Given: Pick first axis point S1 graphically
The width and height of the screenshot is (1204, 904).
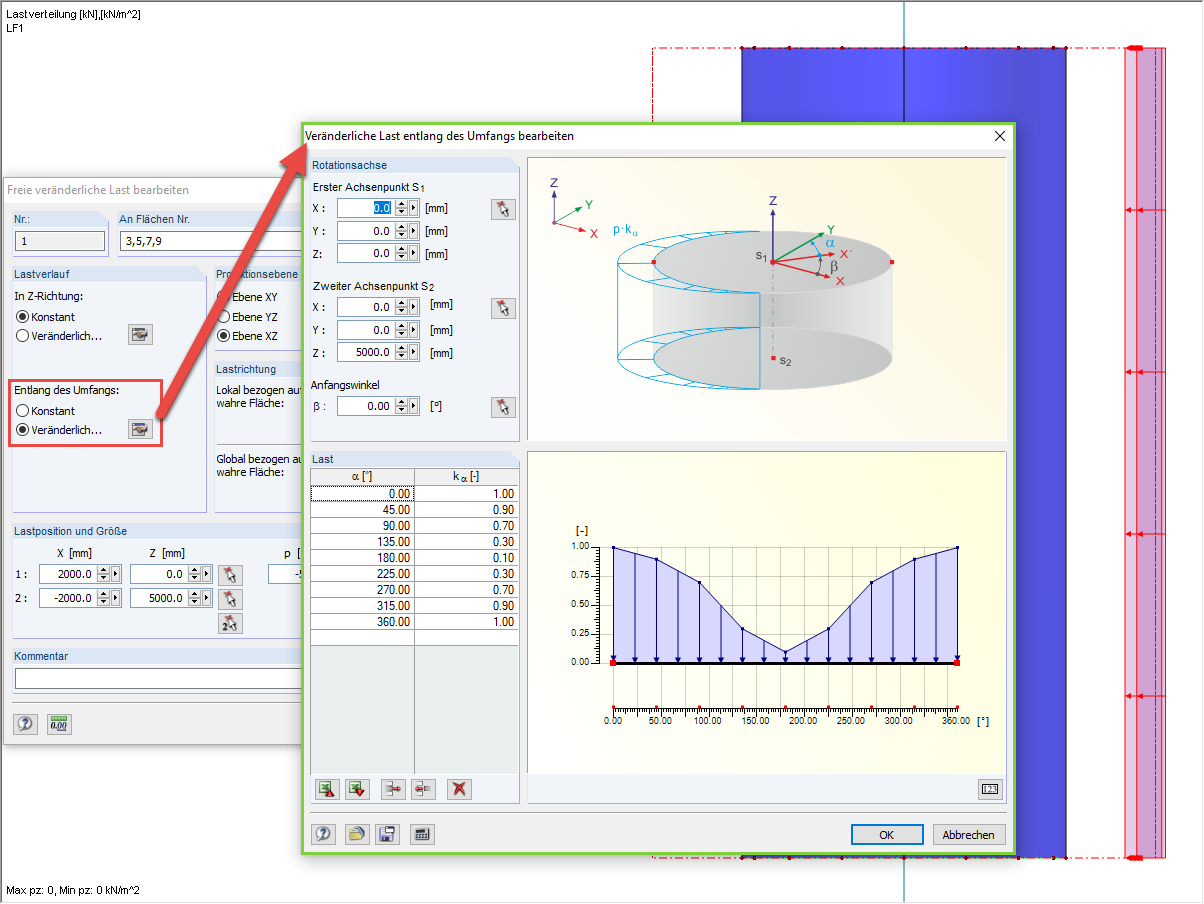Looking at the screenshot, I should tap(503, 208).
